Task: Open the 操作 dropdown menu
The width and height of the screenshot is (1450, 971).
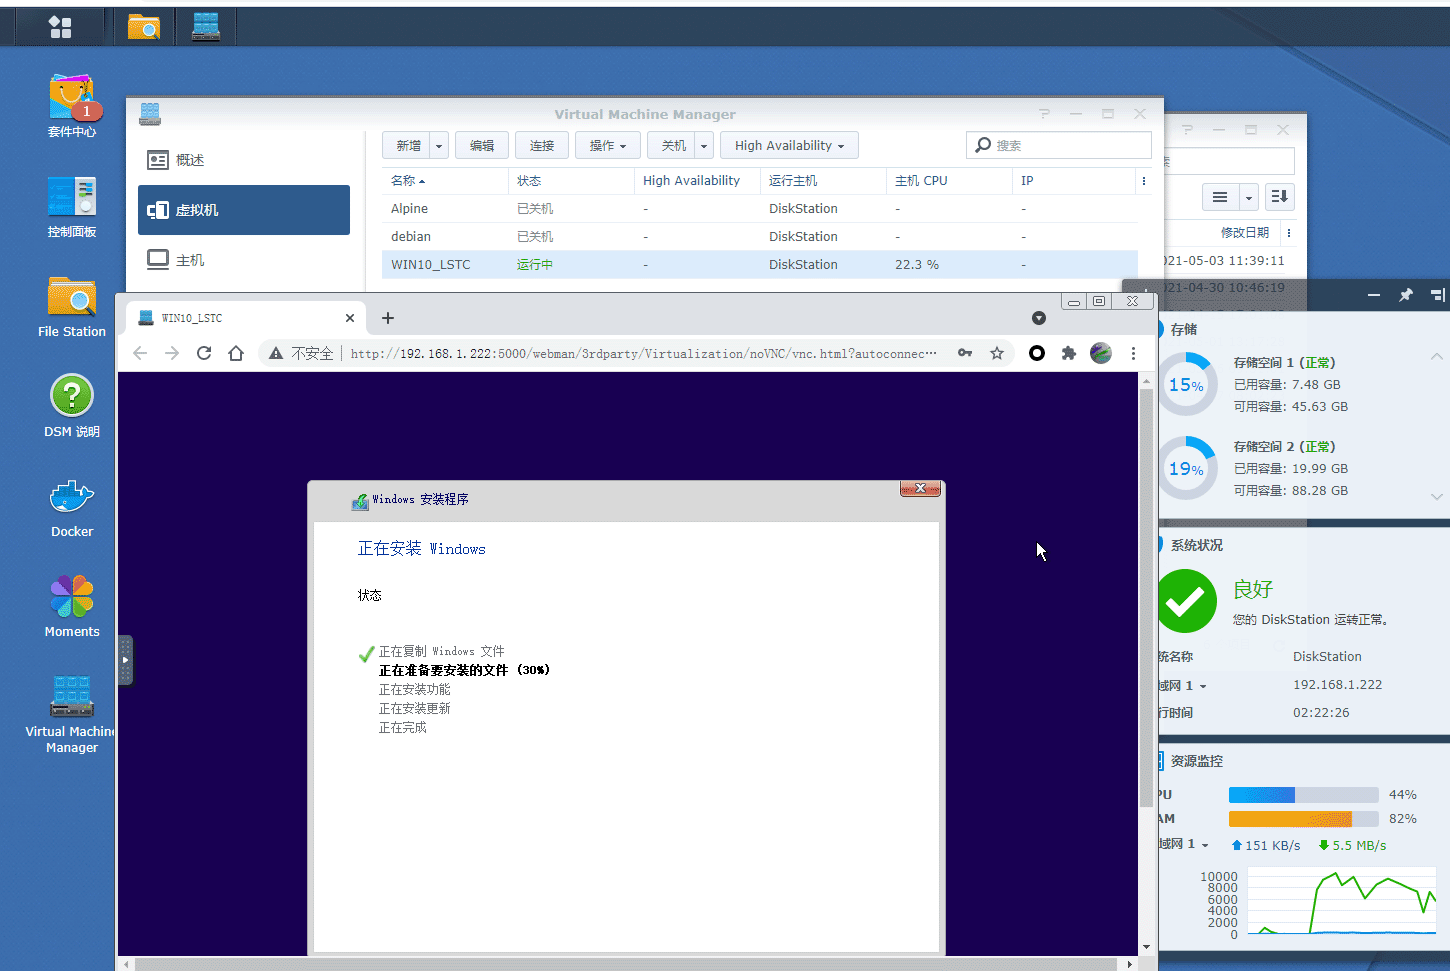Action: pyautogui.click(x=608, y=146)
